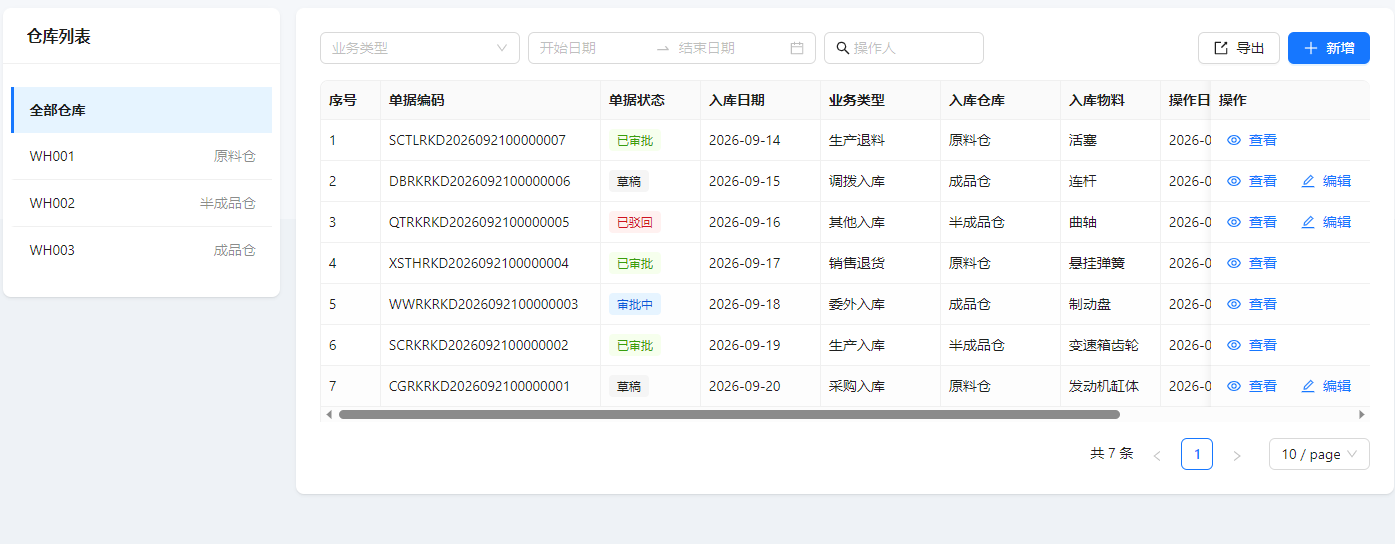Click pencil edit icon for row CGRKRKD2026092100000001
The height and width of the screenshot is (544, 1395).
[1308, 386]
